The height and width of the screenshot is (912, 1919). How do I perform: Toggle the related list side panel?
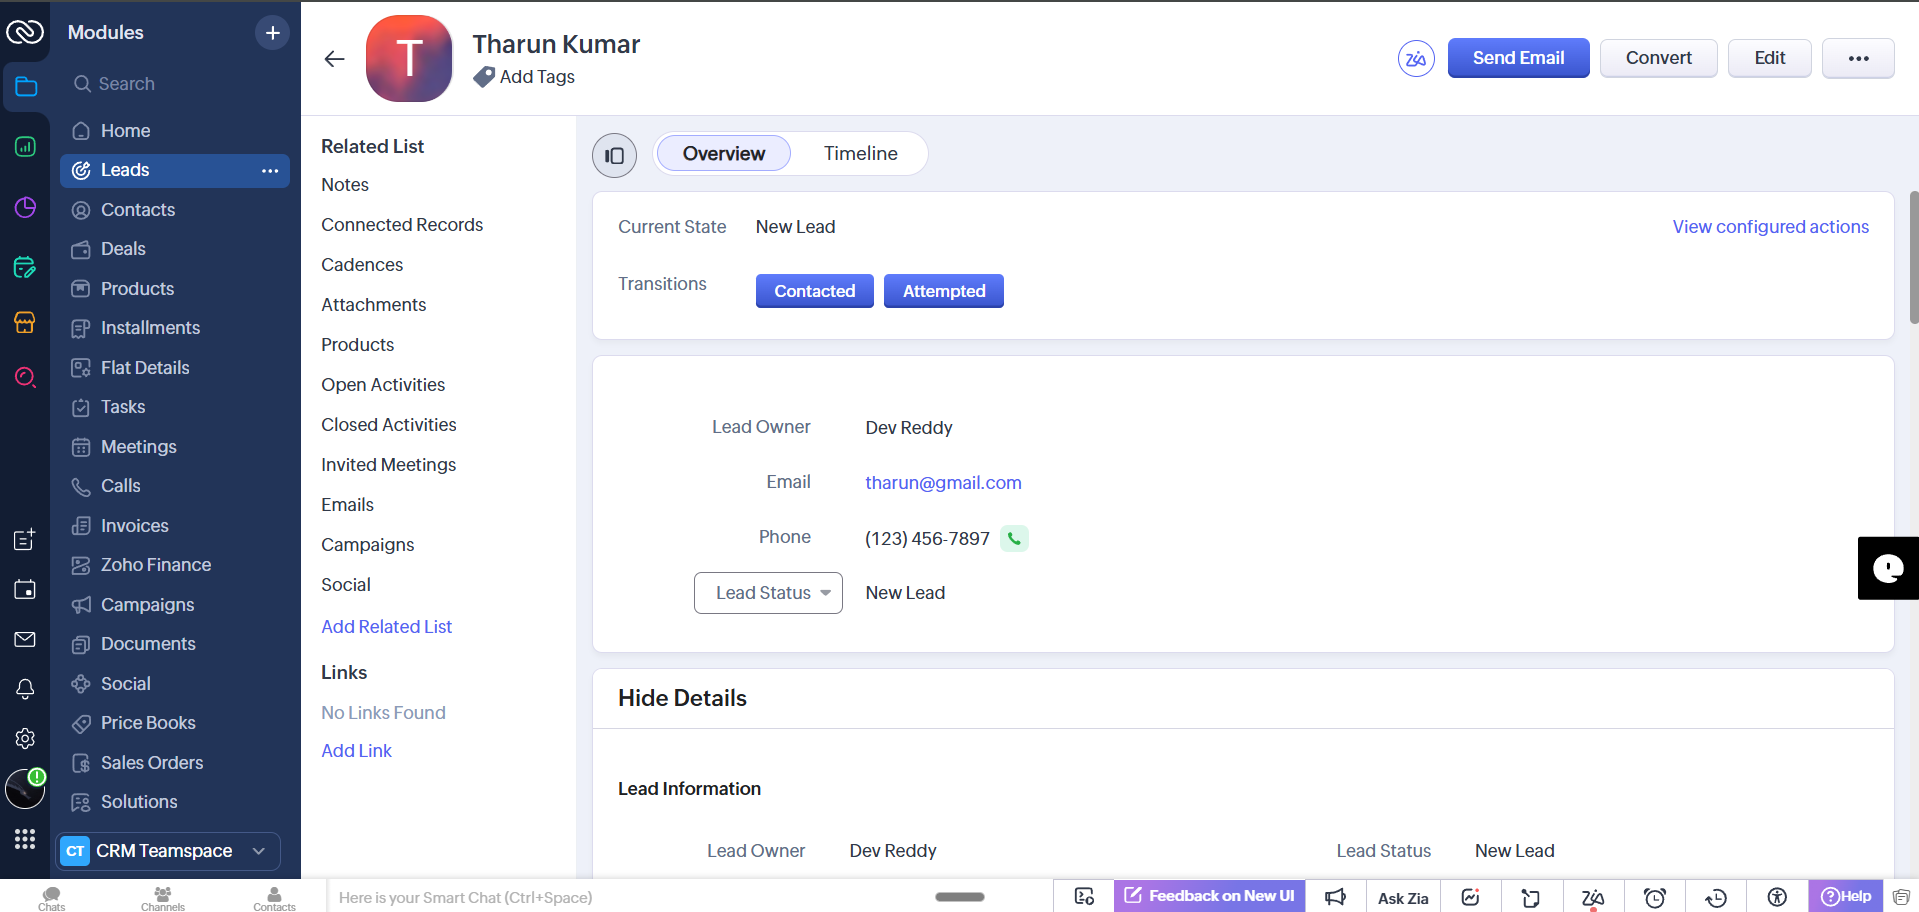click(614, 155)
